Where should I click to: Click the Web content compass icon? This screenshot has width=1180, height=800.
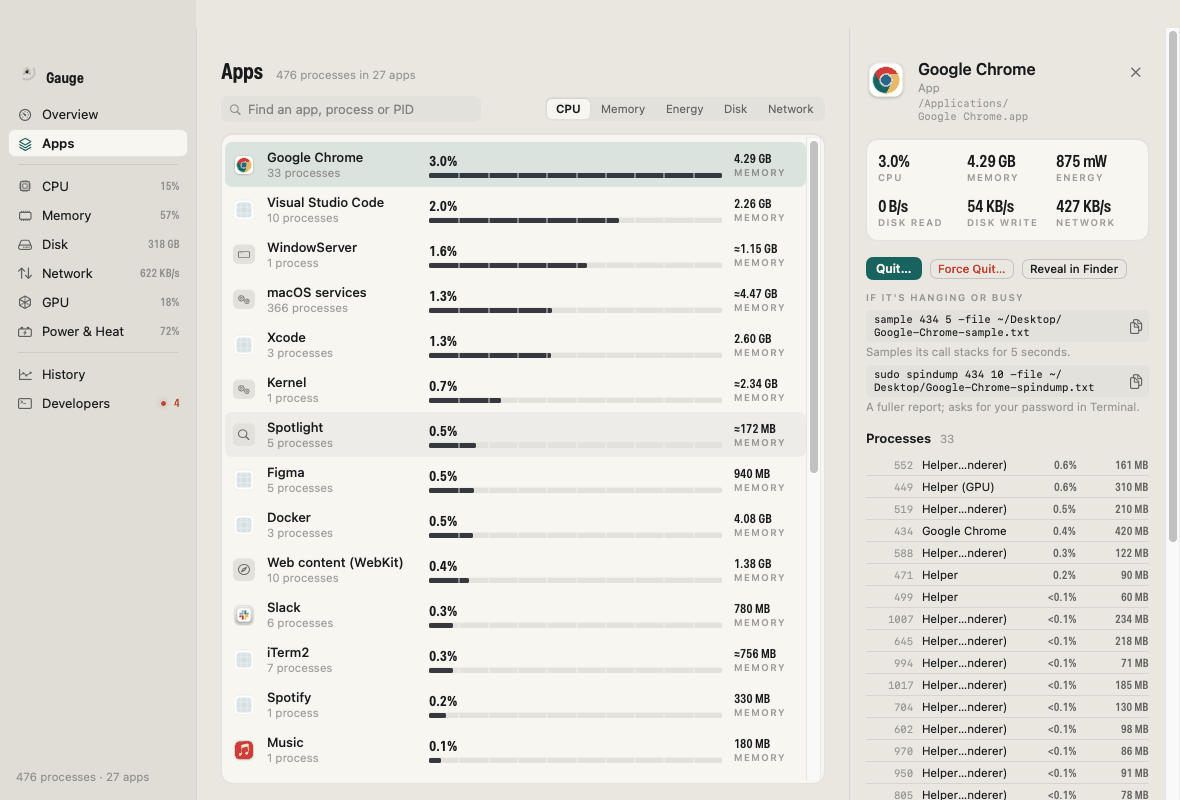point(244,570)
